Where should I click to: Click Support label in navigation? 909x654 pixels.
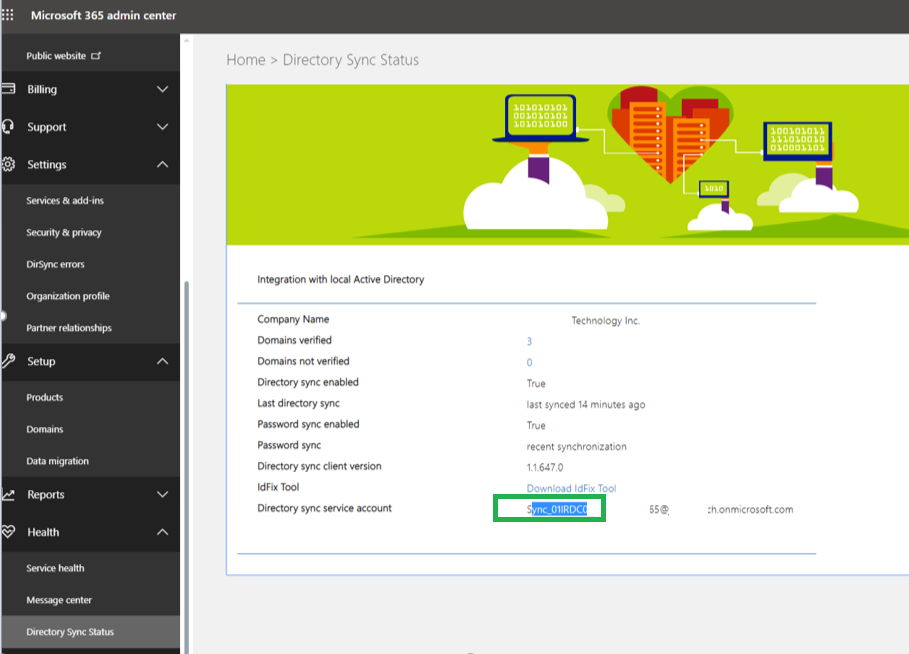point(46,127)
